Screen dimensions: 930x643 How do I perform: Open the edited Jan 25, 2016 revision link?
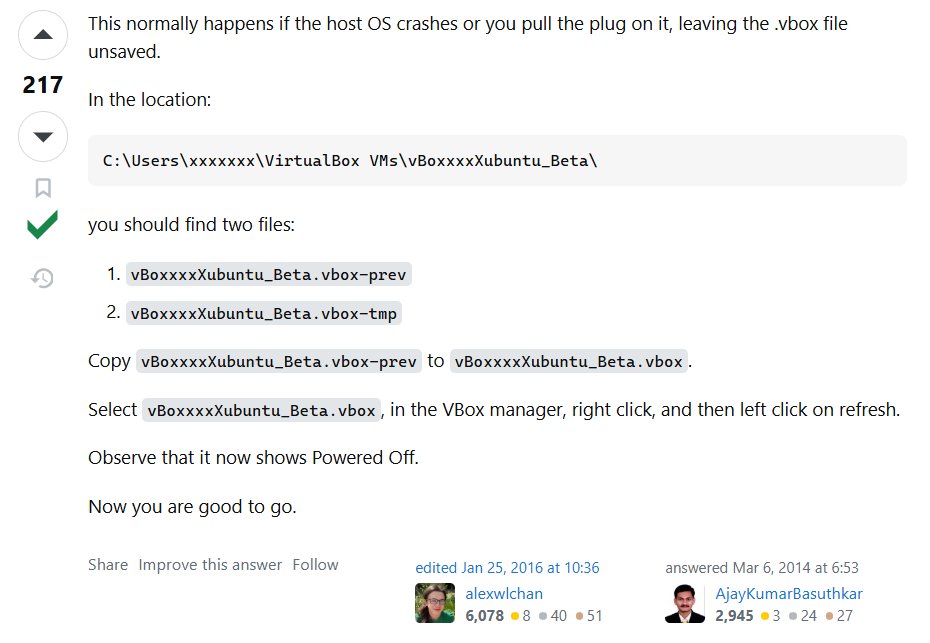click(x=507, y=568)
